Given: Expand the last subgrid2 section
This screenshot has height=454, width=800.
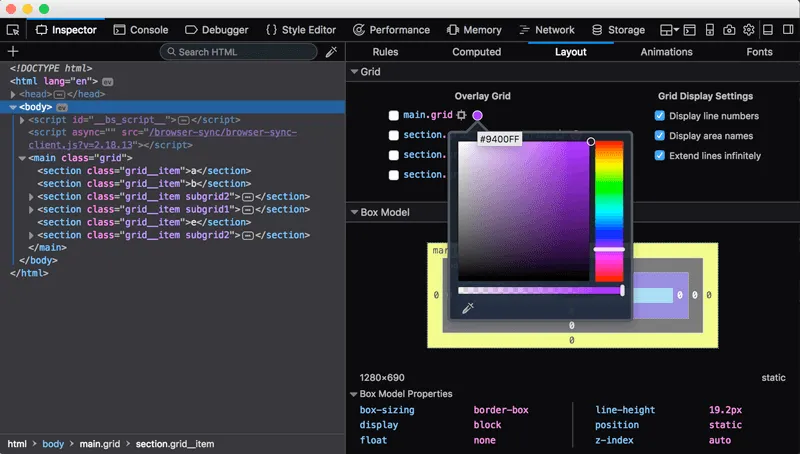Looking at the screenshot, I should point(31,235).
